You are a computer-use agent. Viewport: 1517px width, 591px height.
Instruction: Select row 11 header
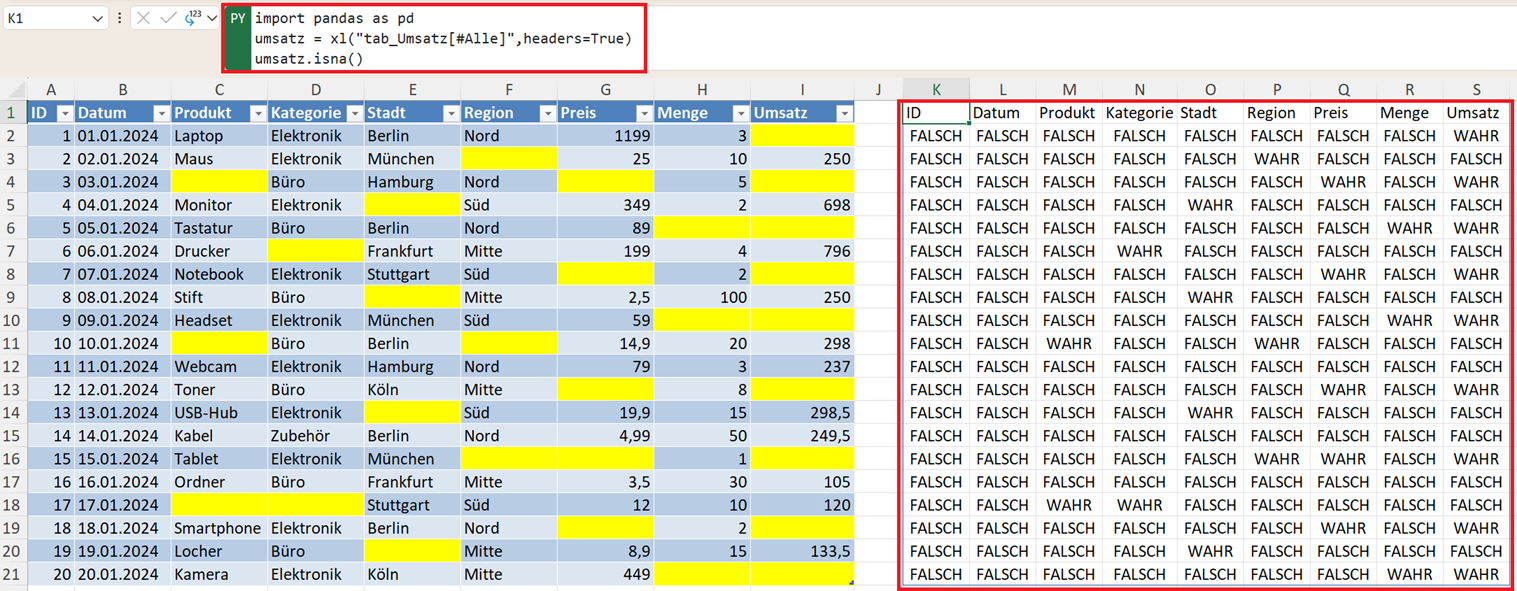[x=13, y=343]
